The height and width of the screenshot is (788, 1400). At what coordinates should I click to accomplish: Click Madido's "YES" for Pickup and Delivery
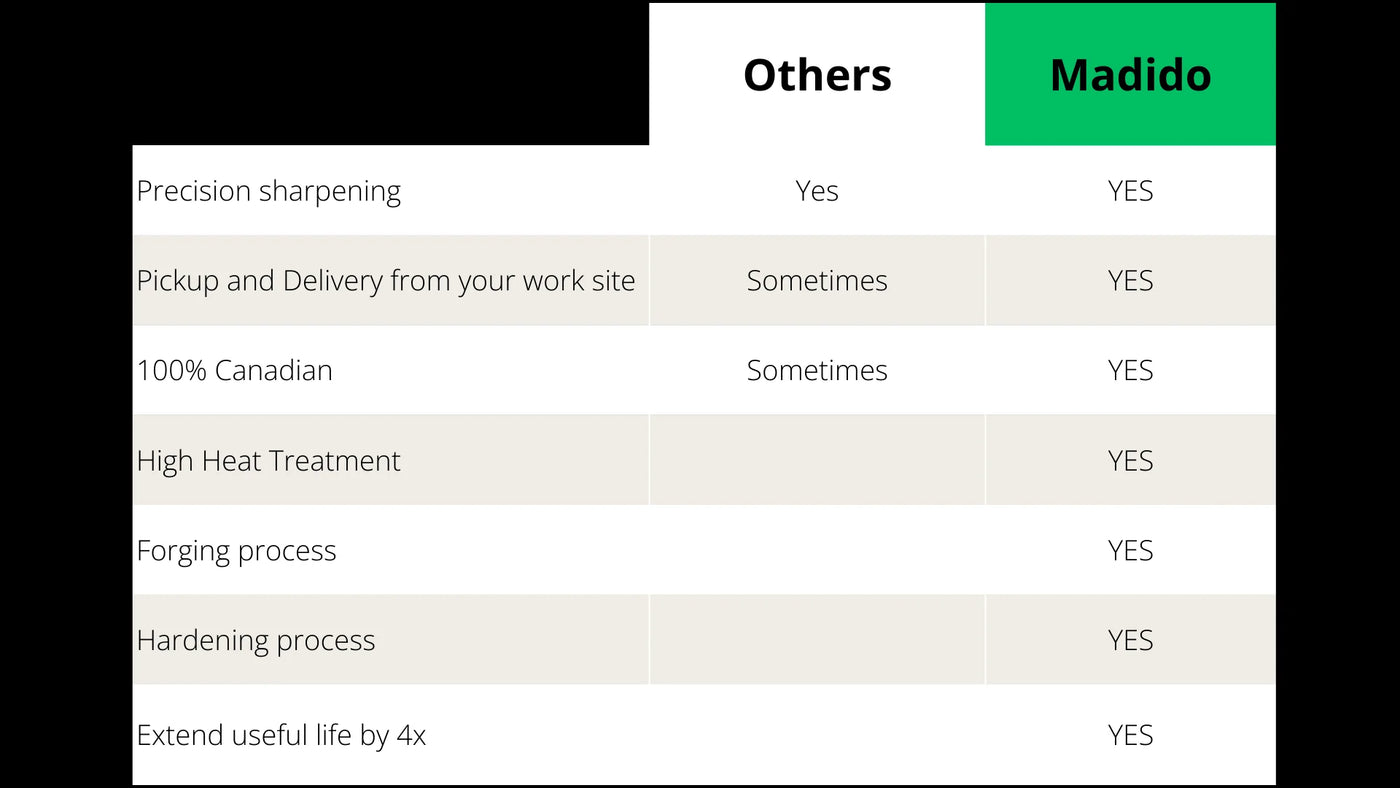point(1130,281)
